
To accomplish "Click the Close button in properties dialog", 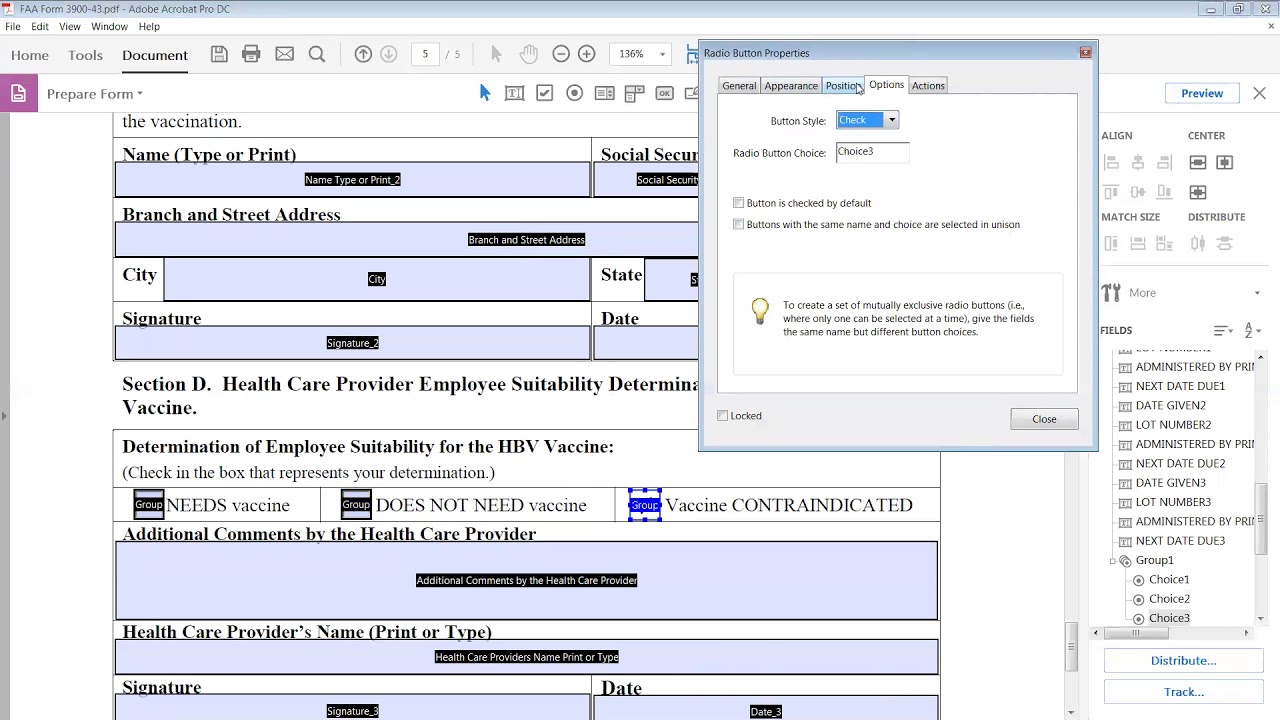I will pos(1044,419).
